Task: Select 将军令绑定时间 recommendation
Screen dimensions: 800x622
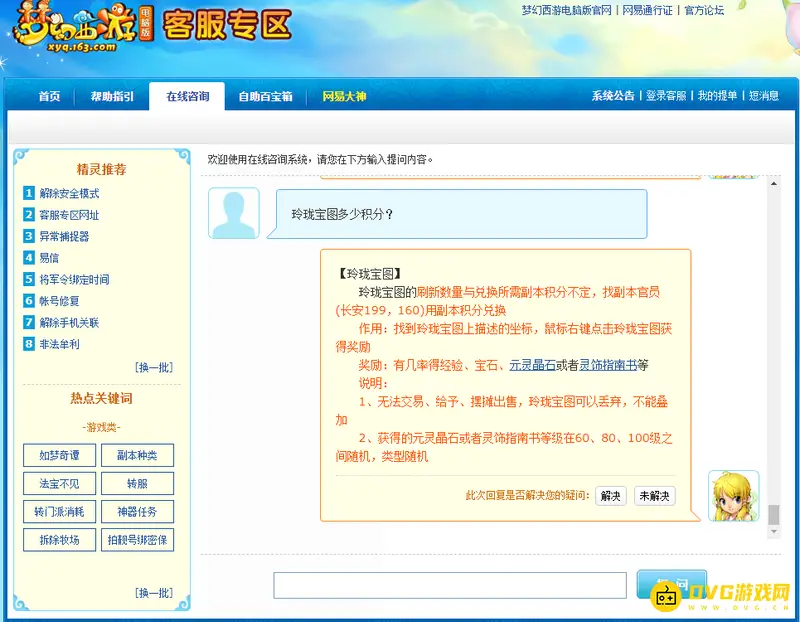Action: point(74,279)
